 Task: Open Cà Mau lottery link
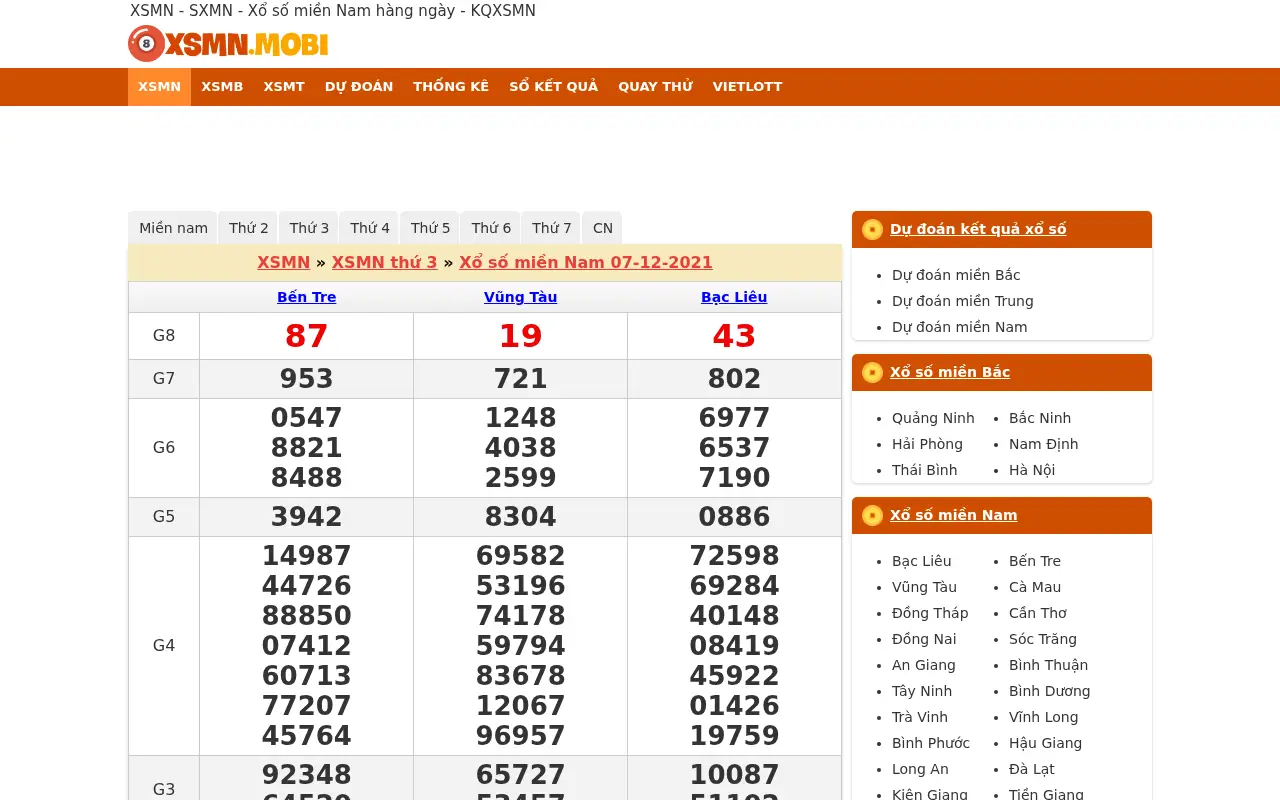click(1035, 587)
